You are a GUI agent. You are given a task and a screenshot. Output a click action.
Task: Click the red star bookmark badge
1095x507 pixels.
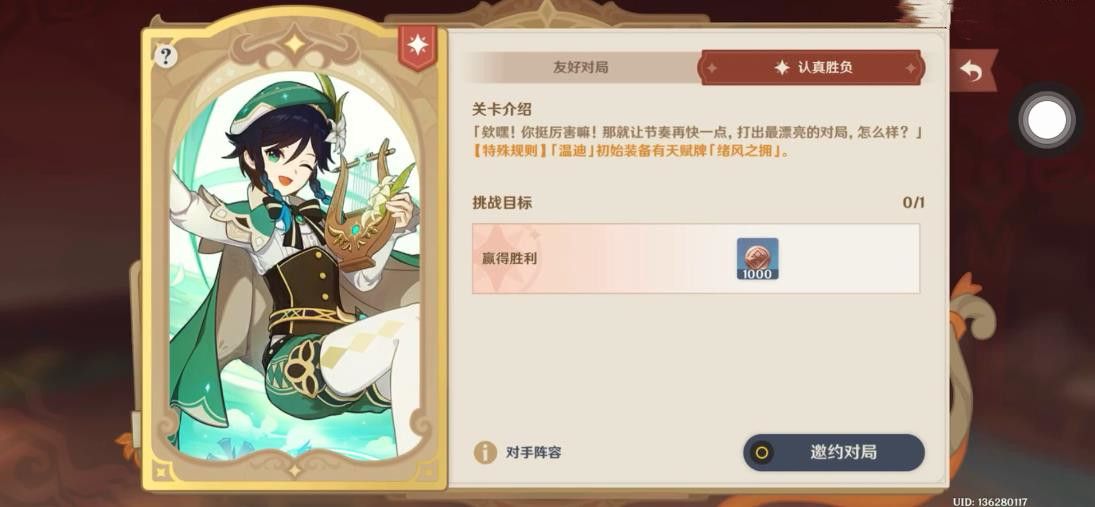418,47
